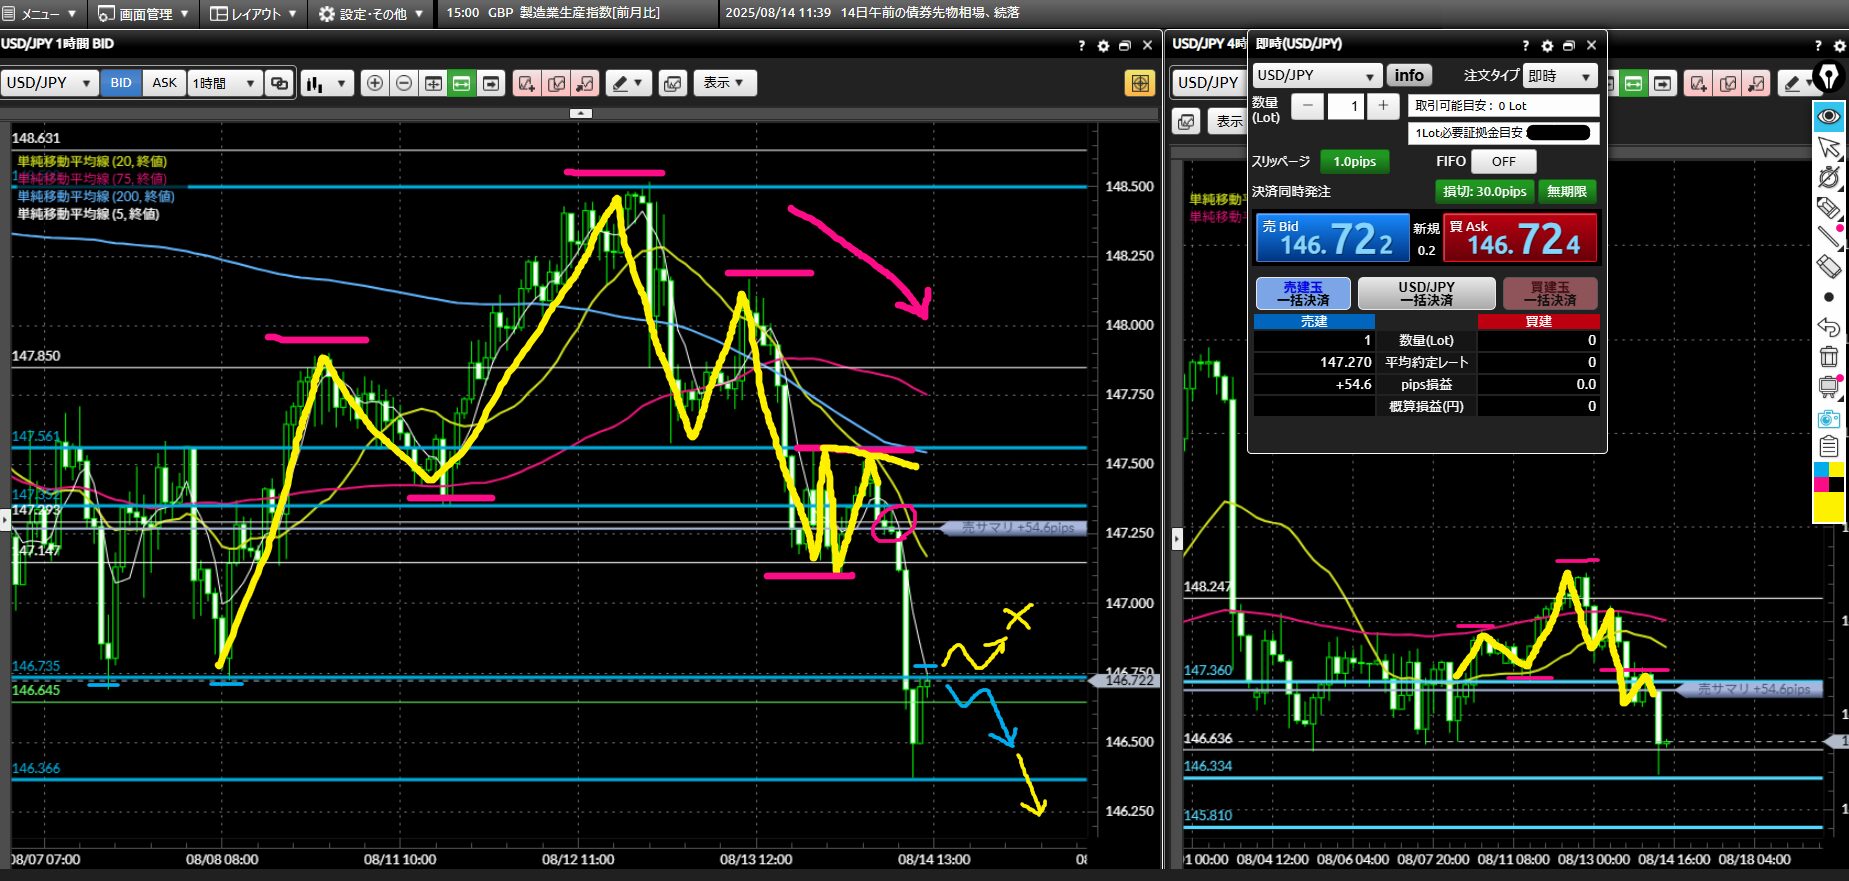Open the 表示 dropdown in 1-hour chart

(x=725, y=83)
